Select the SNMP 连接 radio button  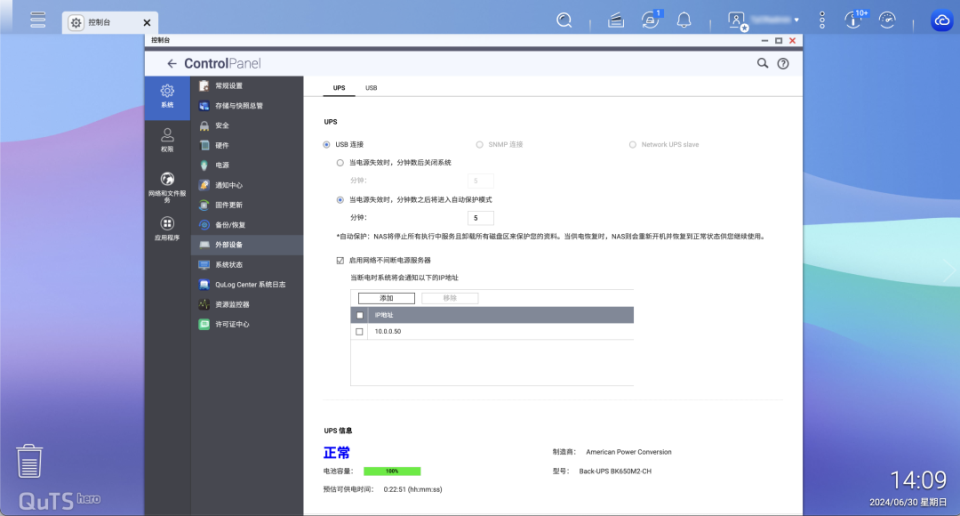click(479, 144)
